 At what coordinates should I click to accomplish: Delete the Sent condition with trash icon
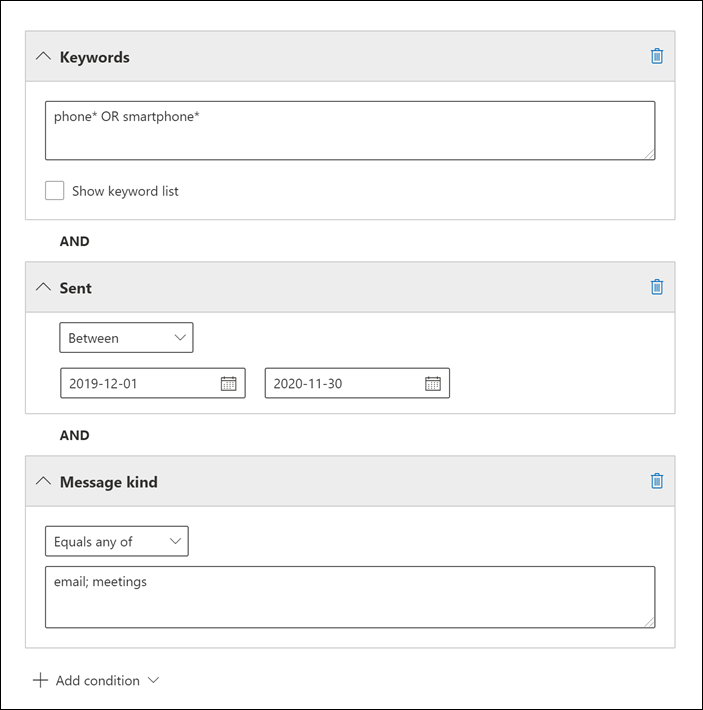click(656, 287)
